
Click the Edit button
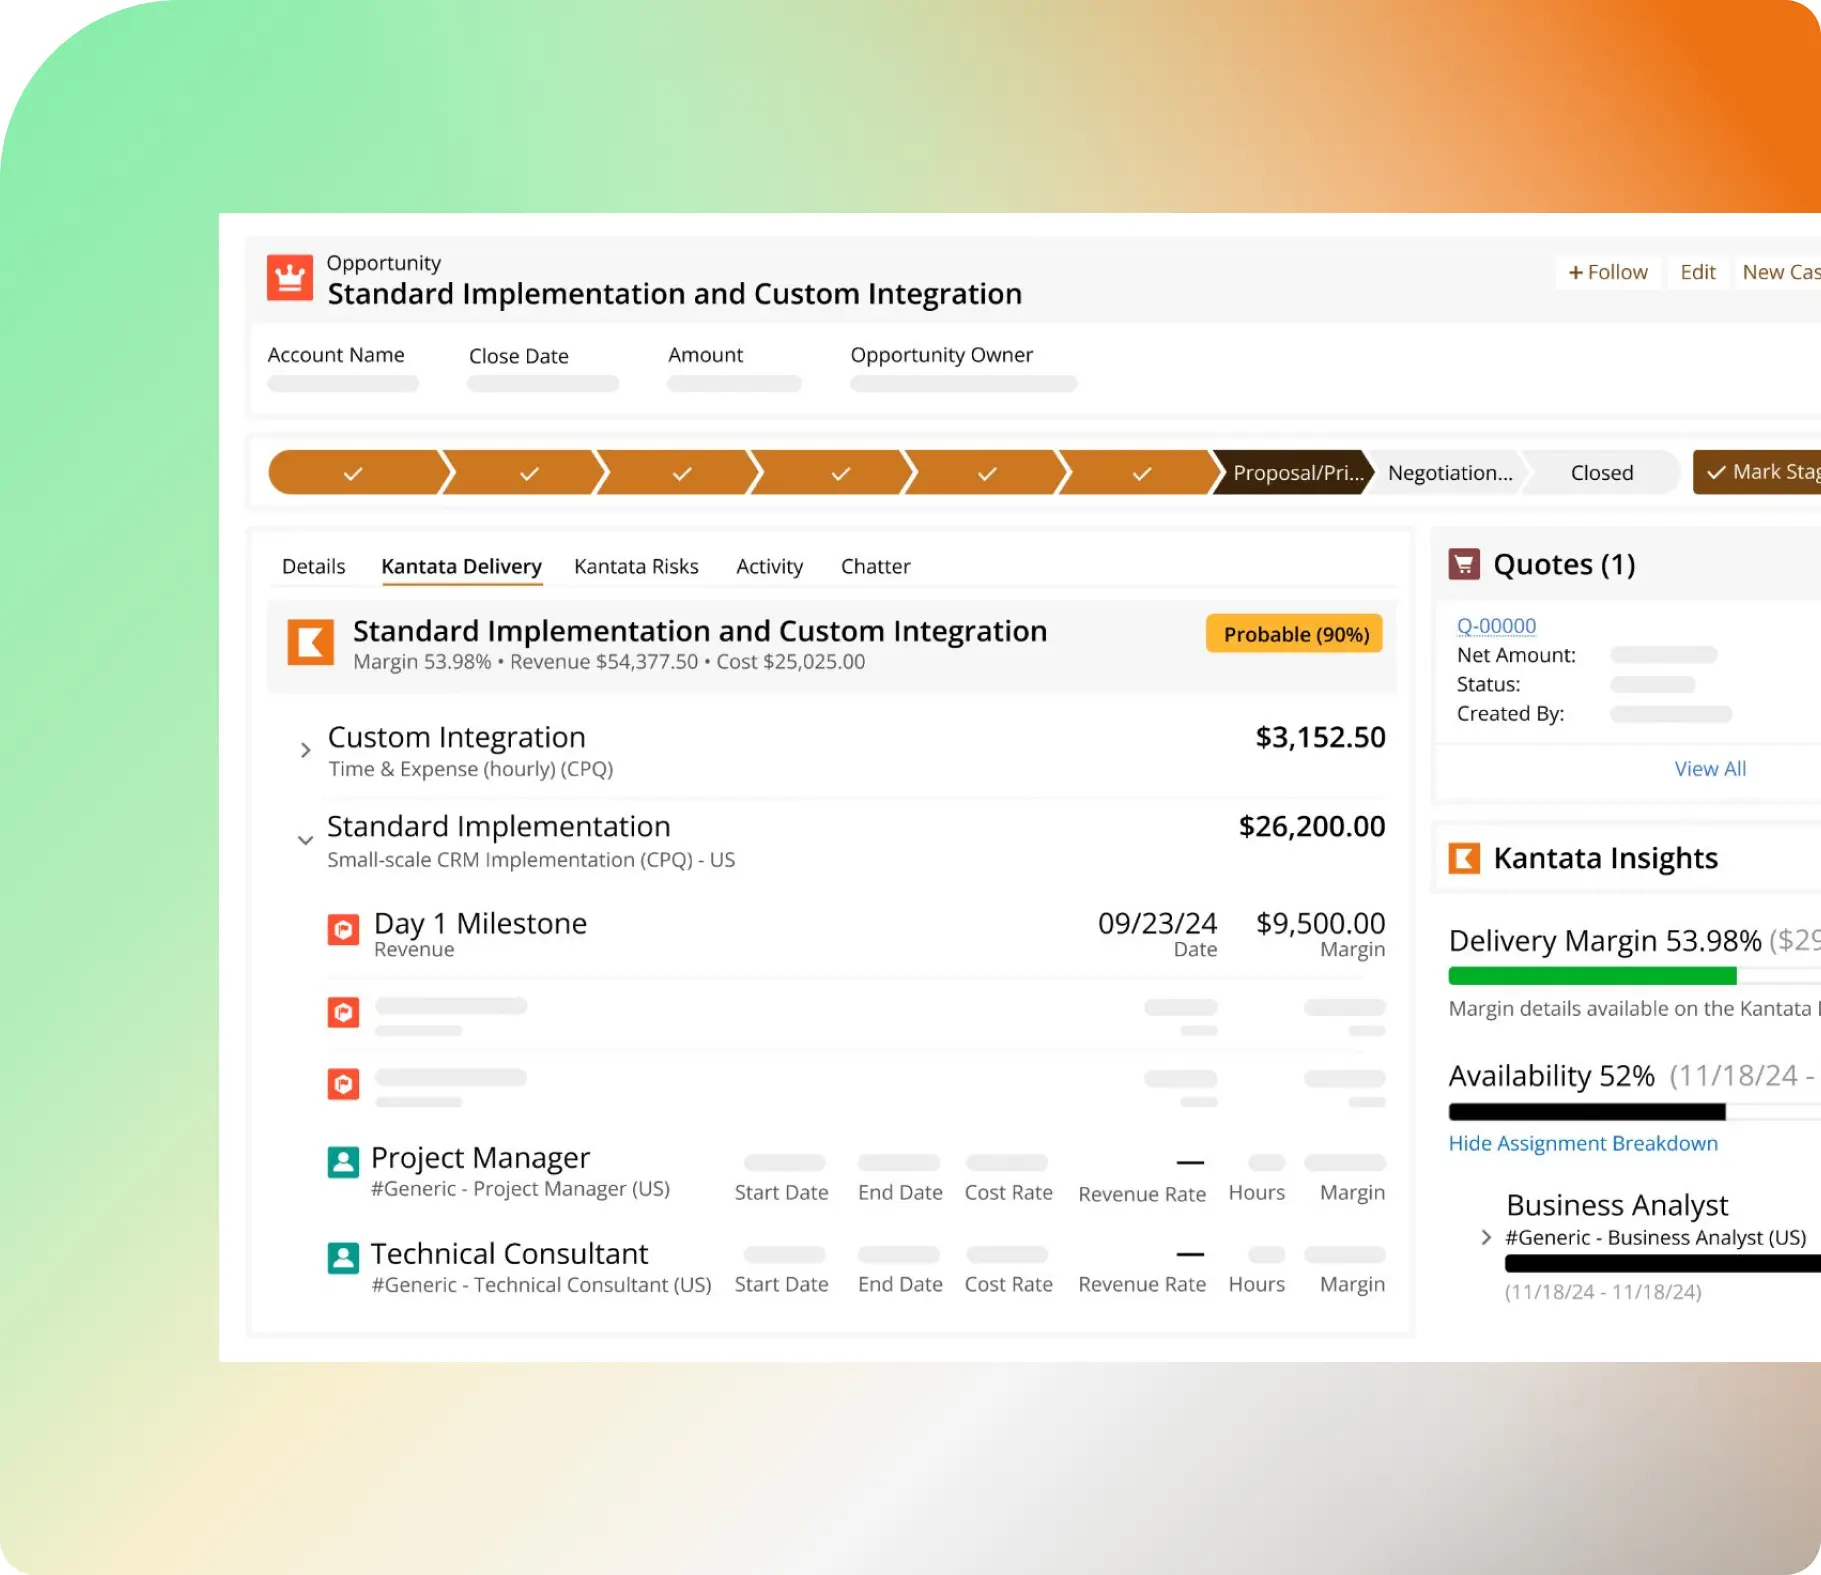(1697, 272)
